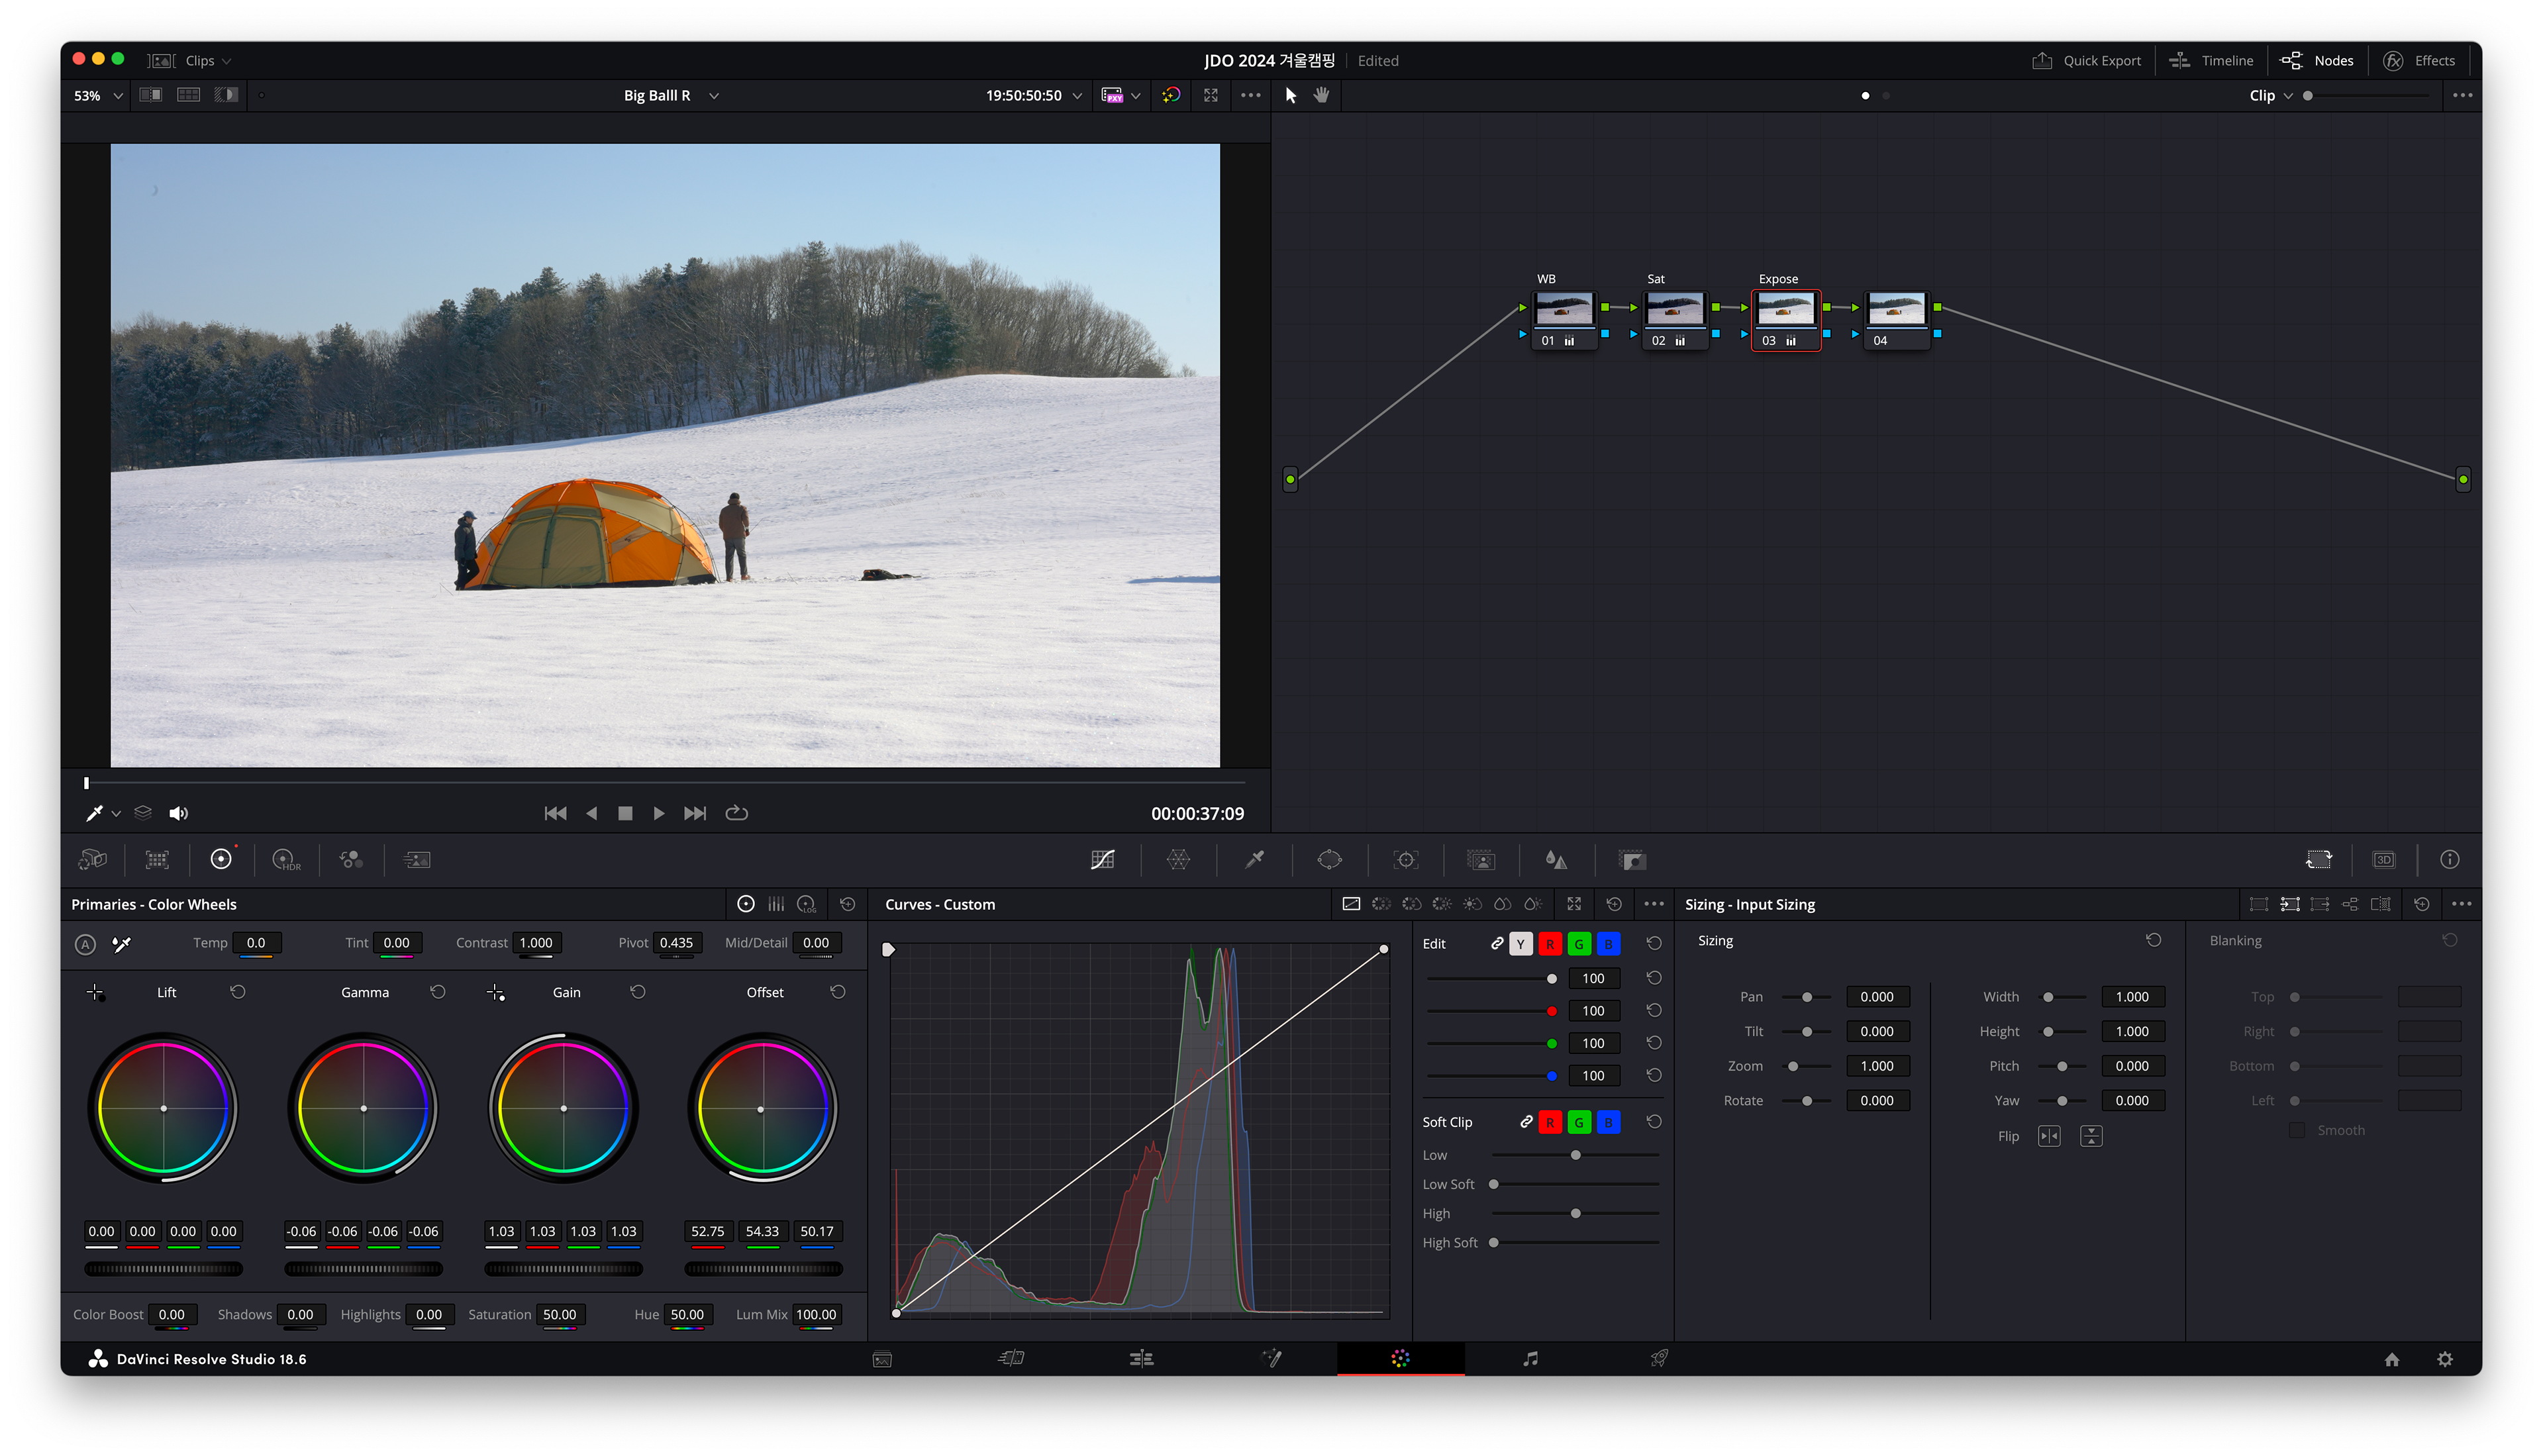Expand the Big Balll R clip name dropdown
This screenshot has height=1456, width=2543.
pyautogui.click(x=713, y=96)
